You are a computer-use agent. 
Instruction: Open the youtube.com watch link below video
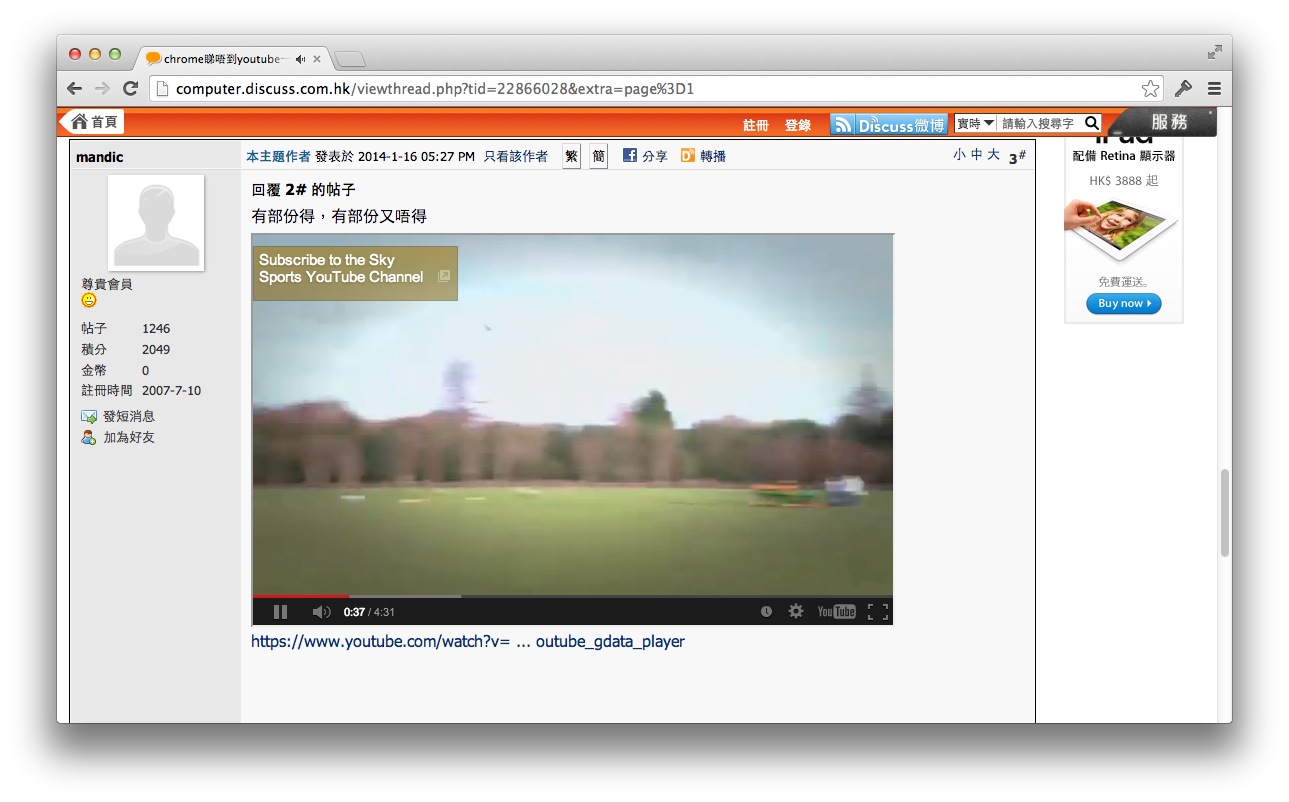coord(468,641)
